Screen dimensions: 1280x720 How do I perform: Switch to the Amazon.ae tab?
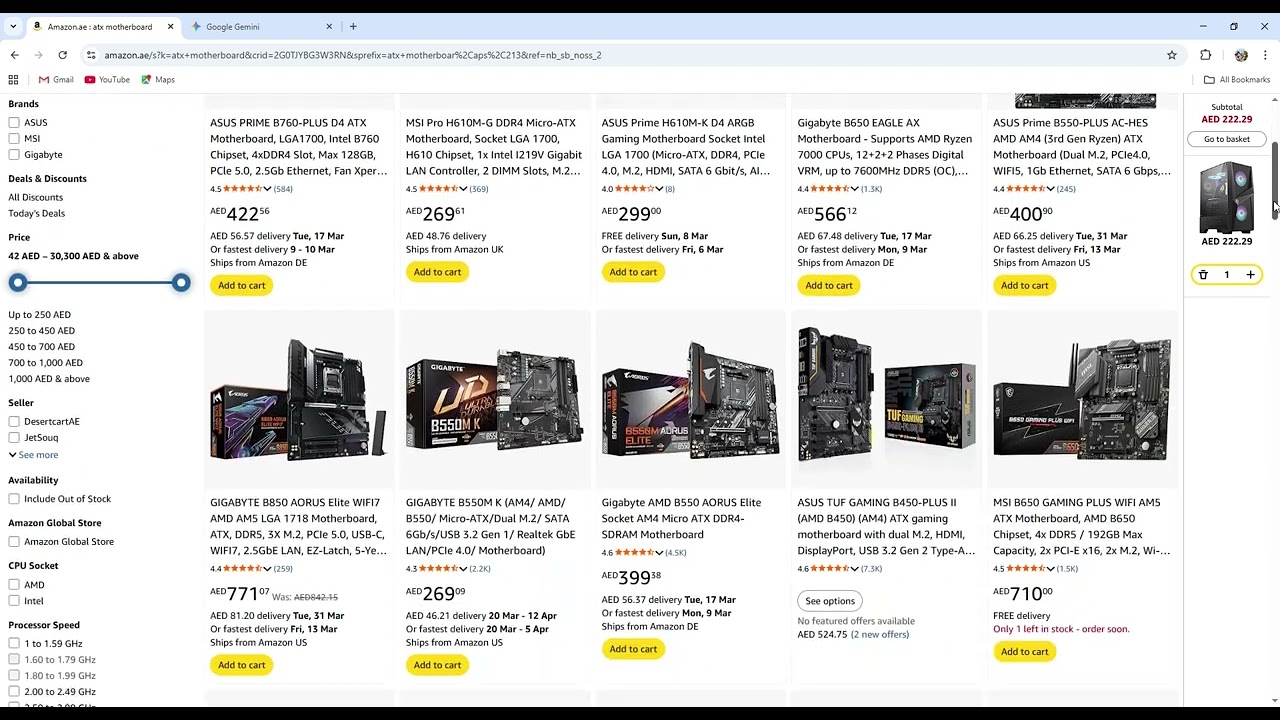click(100, 27)
